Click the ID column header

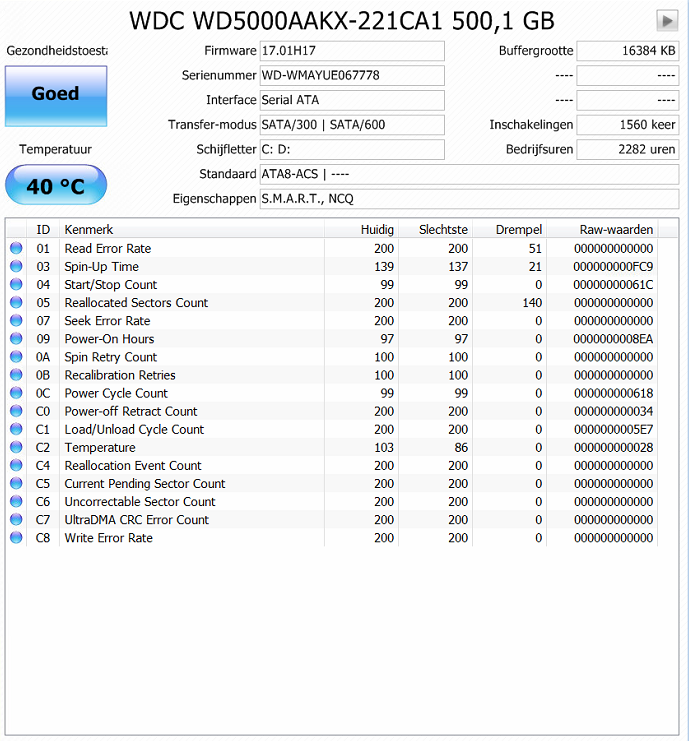tap(43, 230)
